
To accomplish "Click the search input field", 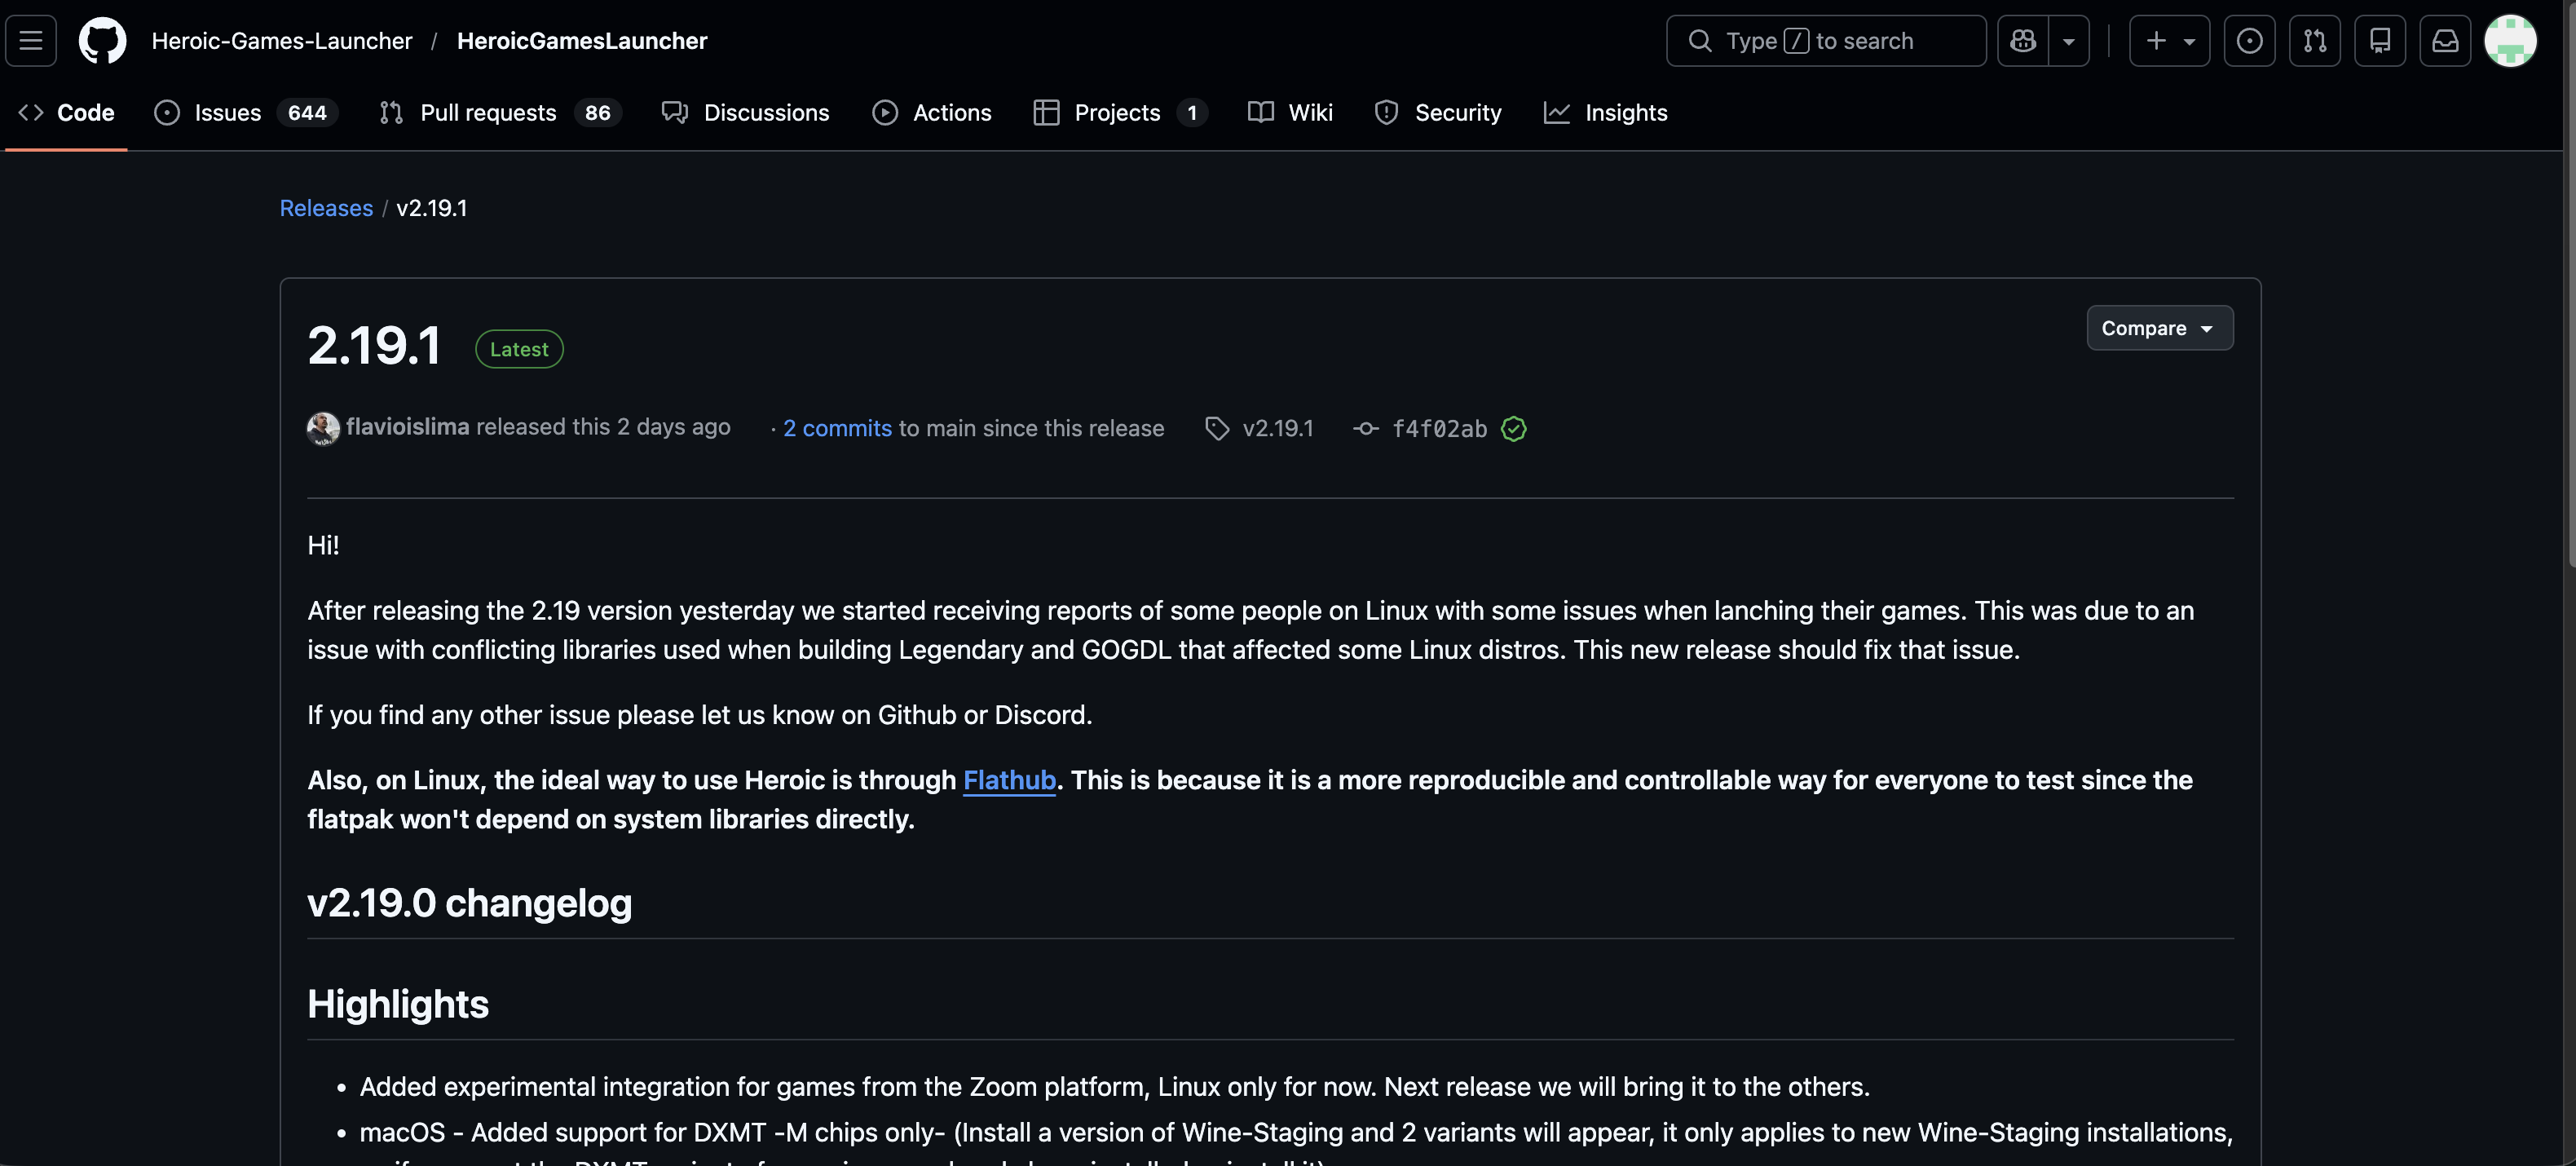I will (1826, 41).
